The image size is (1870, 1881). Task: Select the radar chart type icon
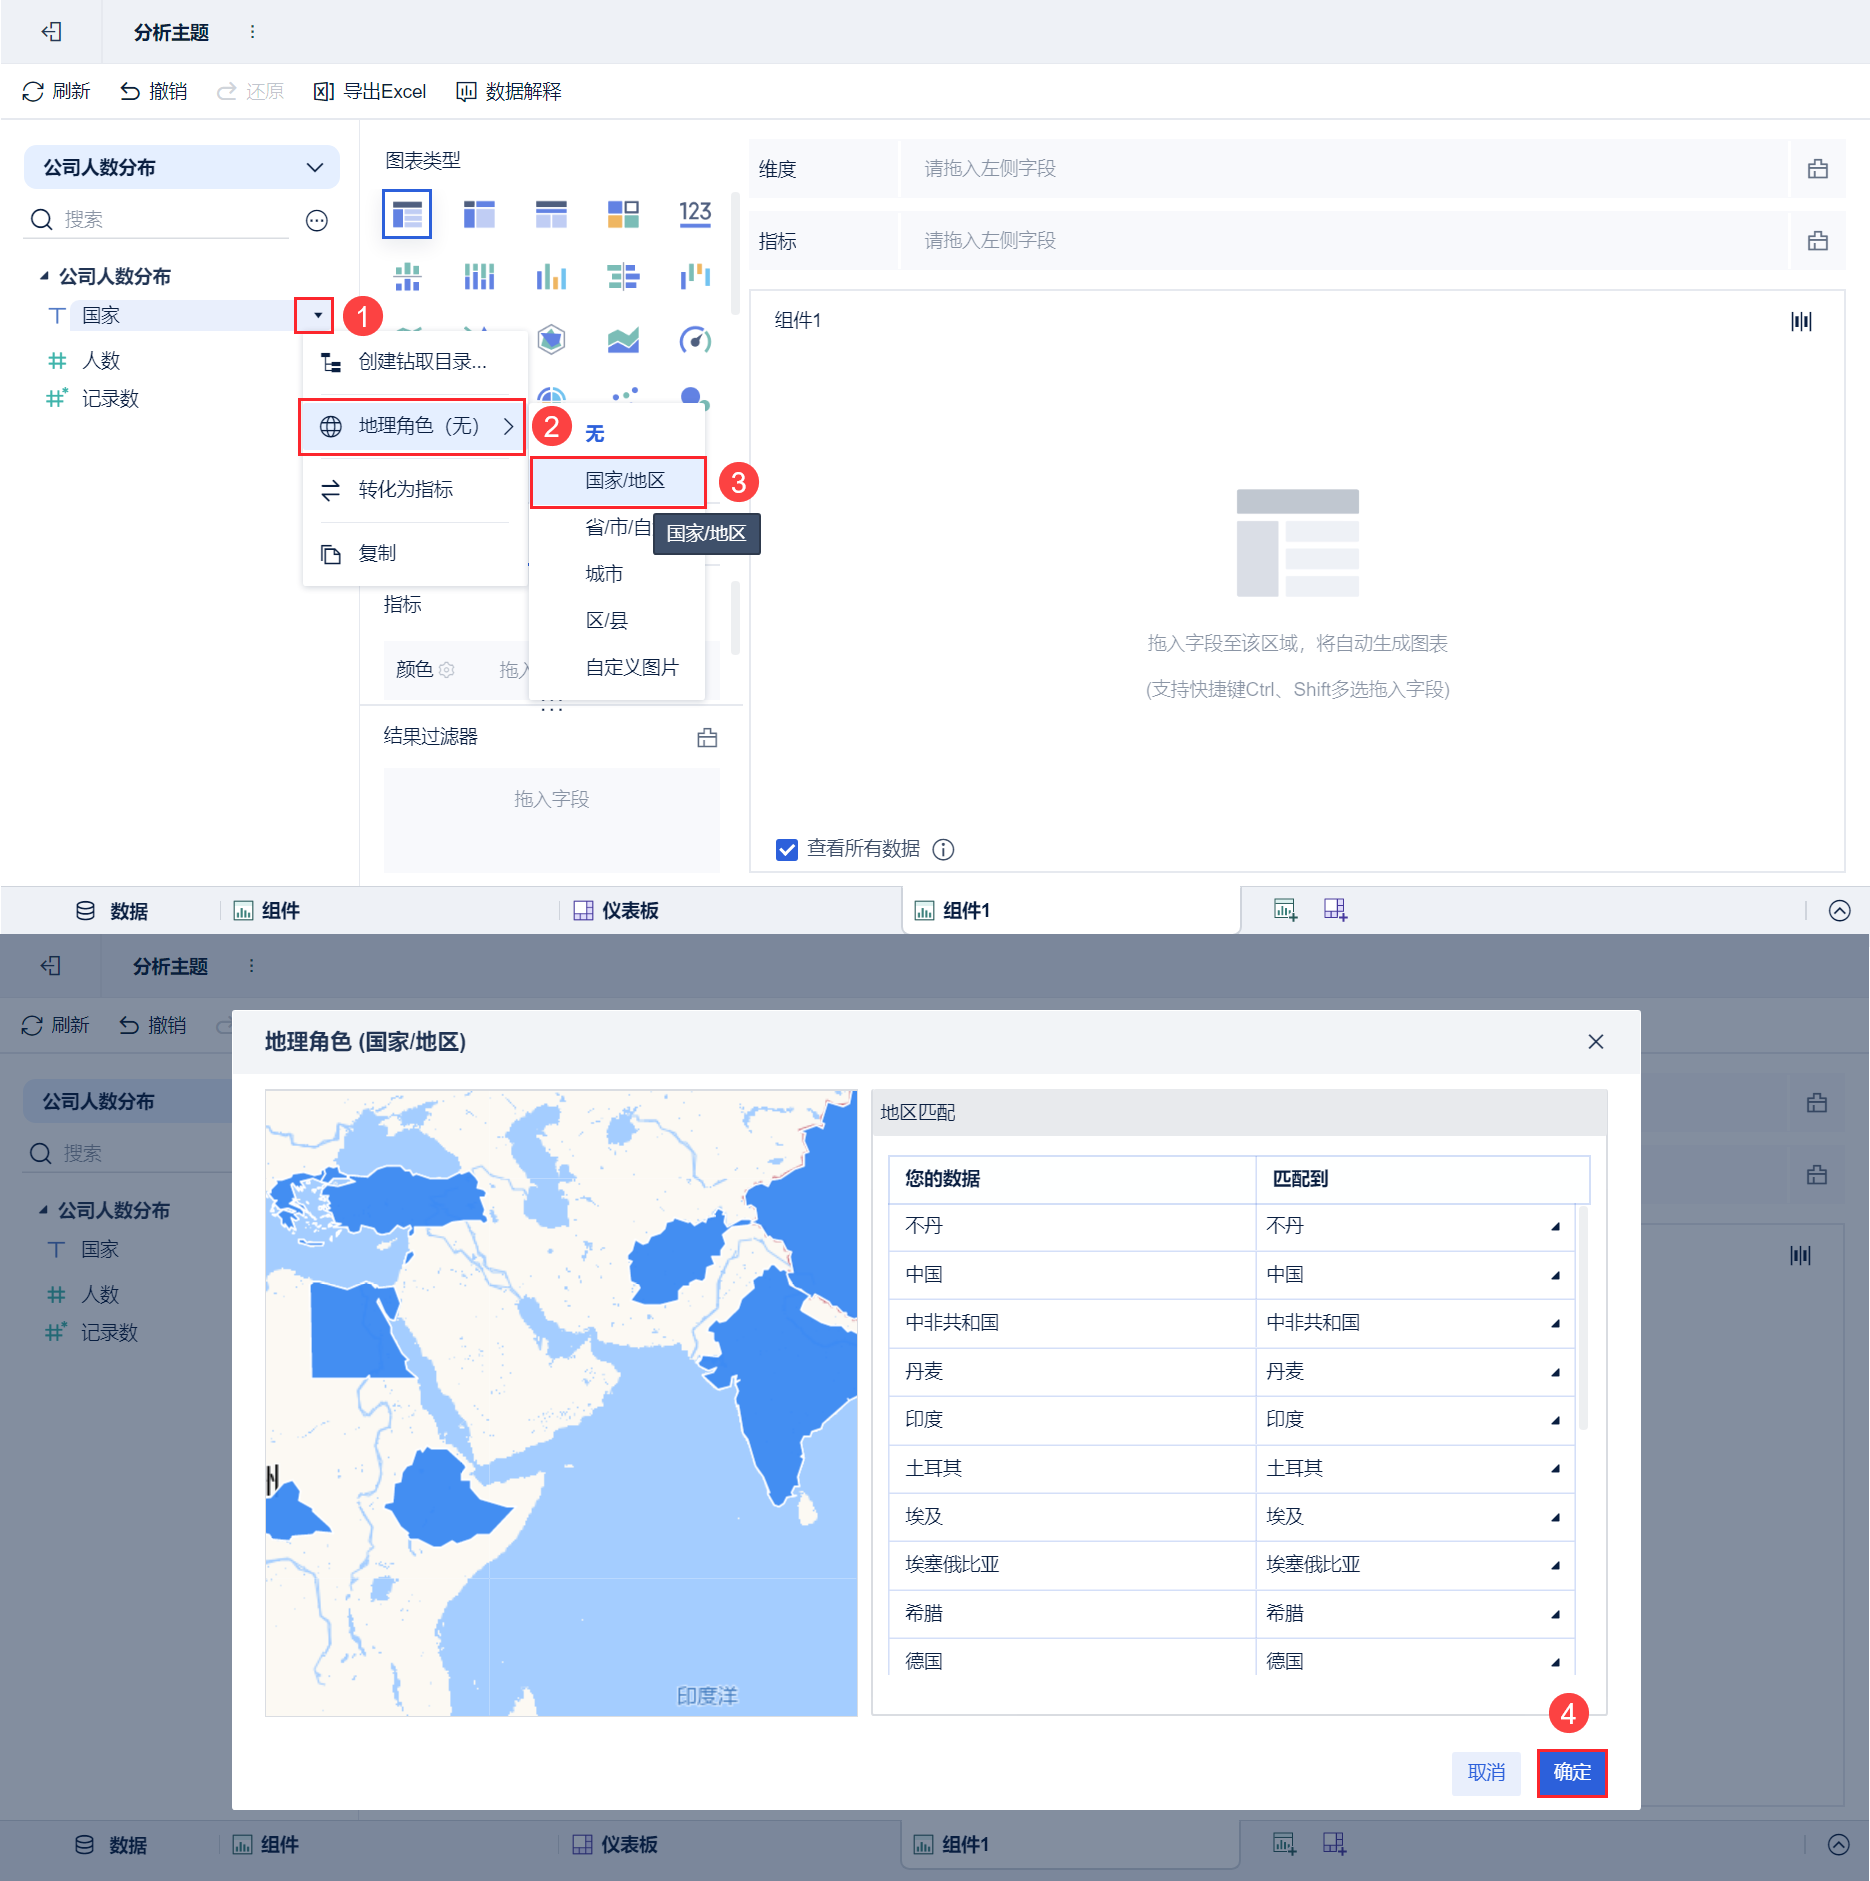(551, 340)
